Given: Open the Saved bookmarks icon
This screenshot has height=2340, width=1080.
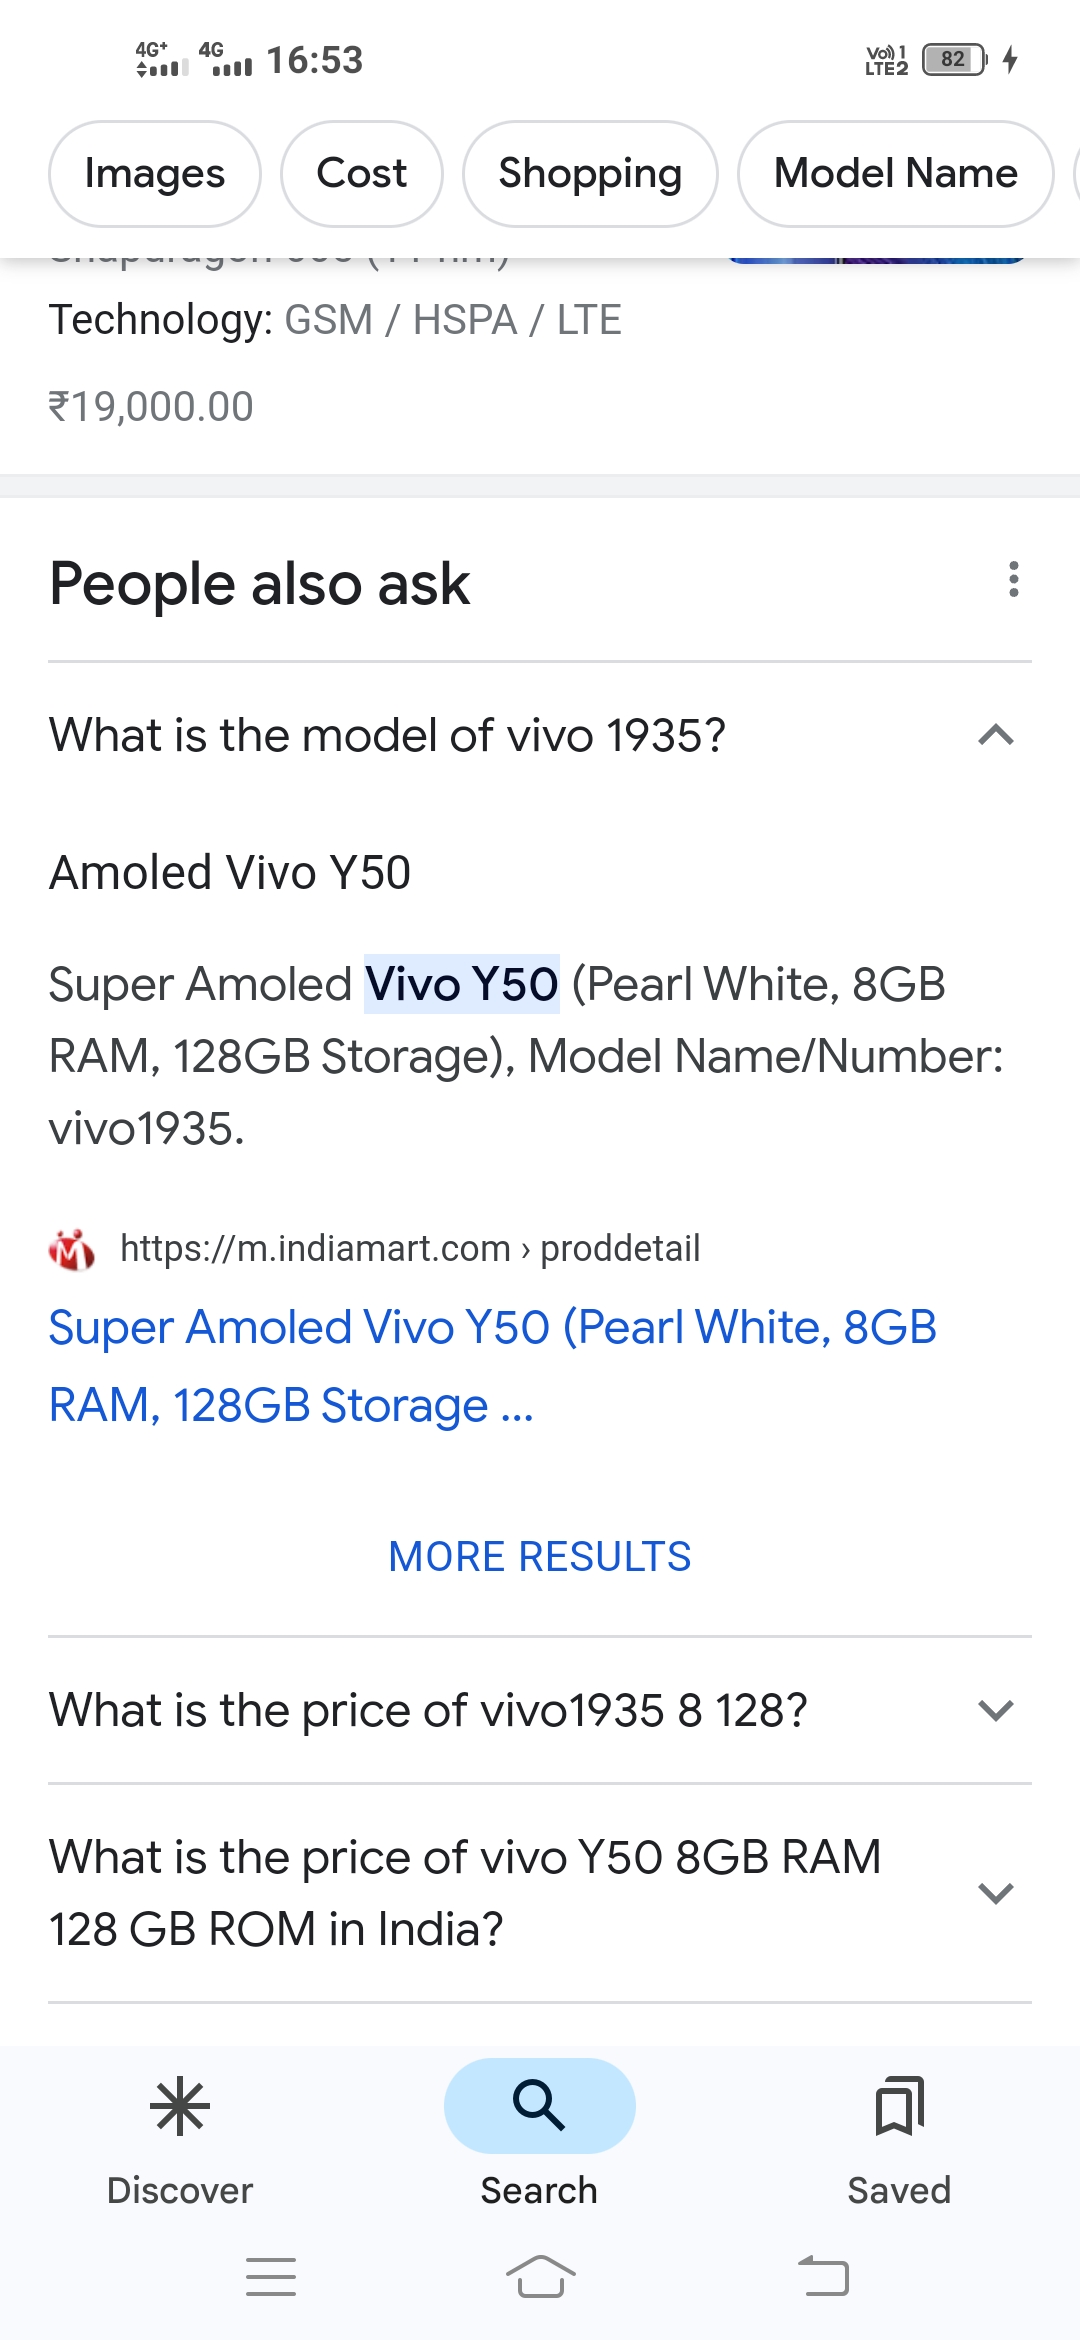Looking at the screenshot, I should pyautogui.click(x=899, y=2105).
